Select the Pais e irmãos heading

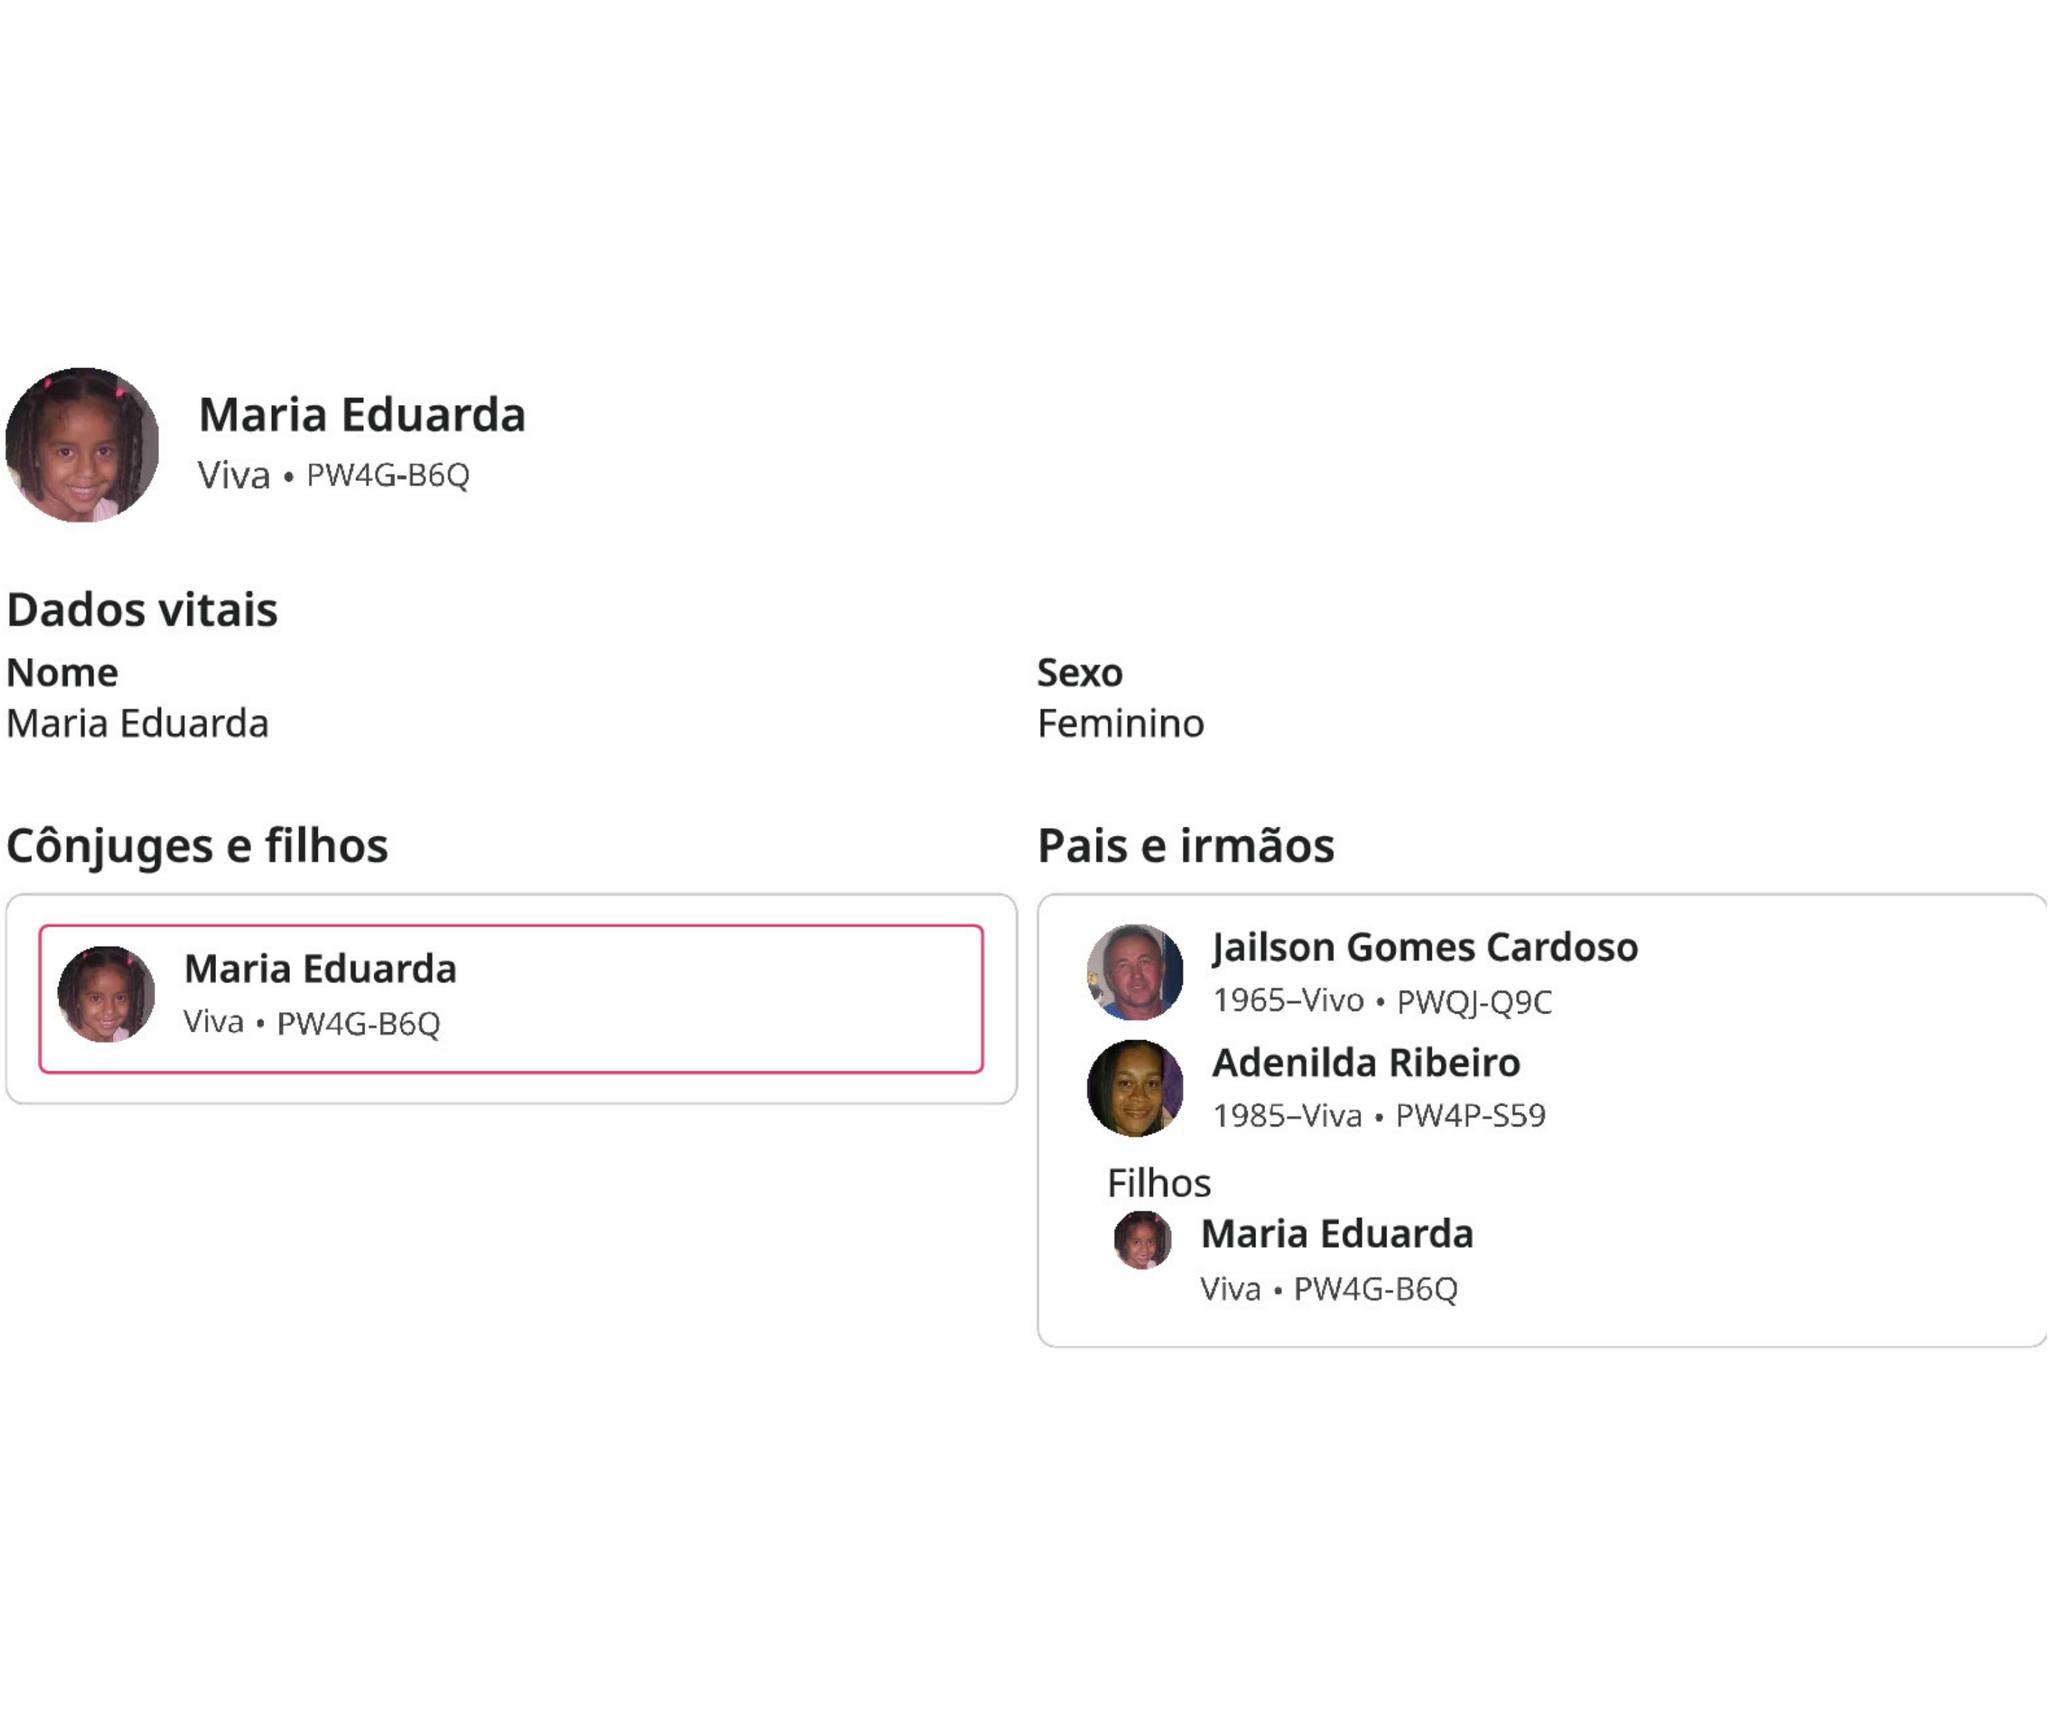tap(1185, 845)
